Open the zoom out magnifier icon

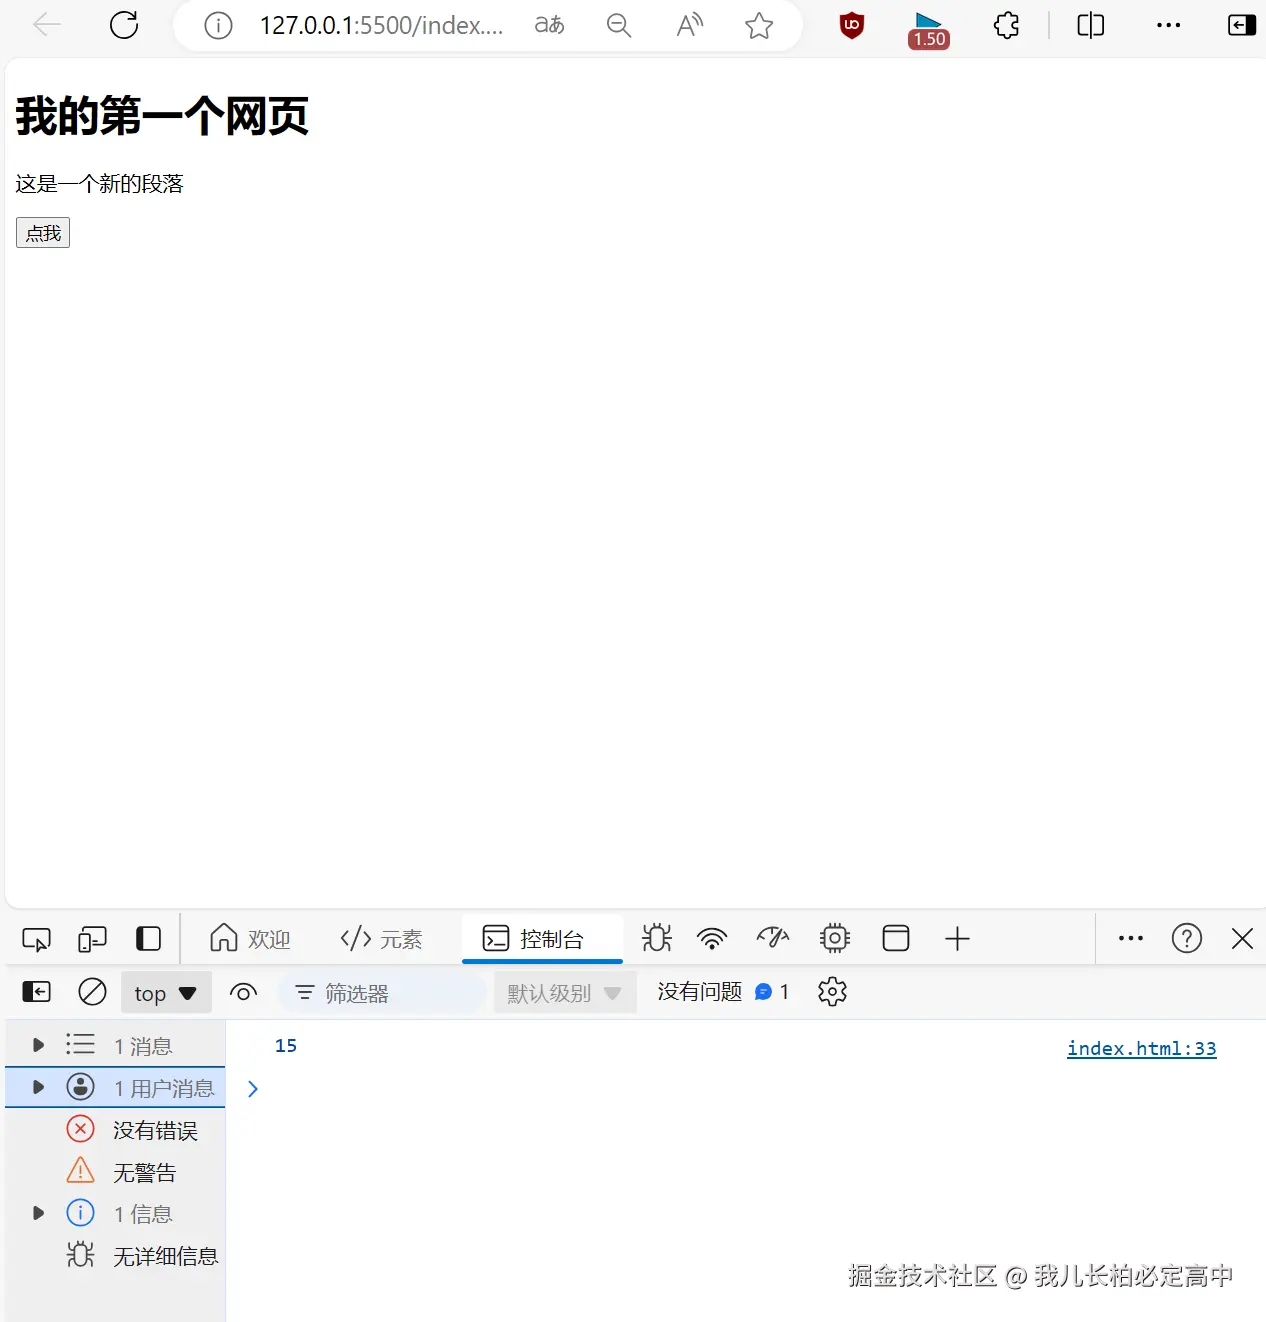tap(619, 25)
